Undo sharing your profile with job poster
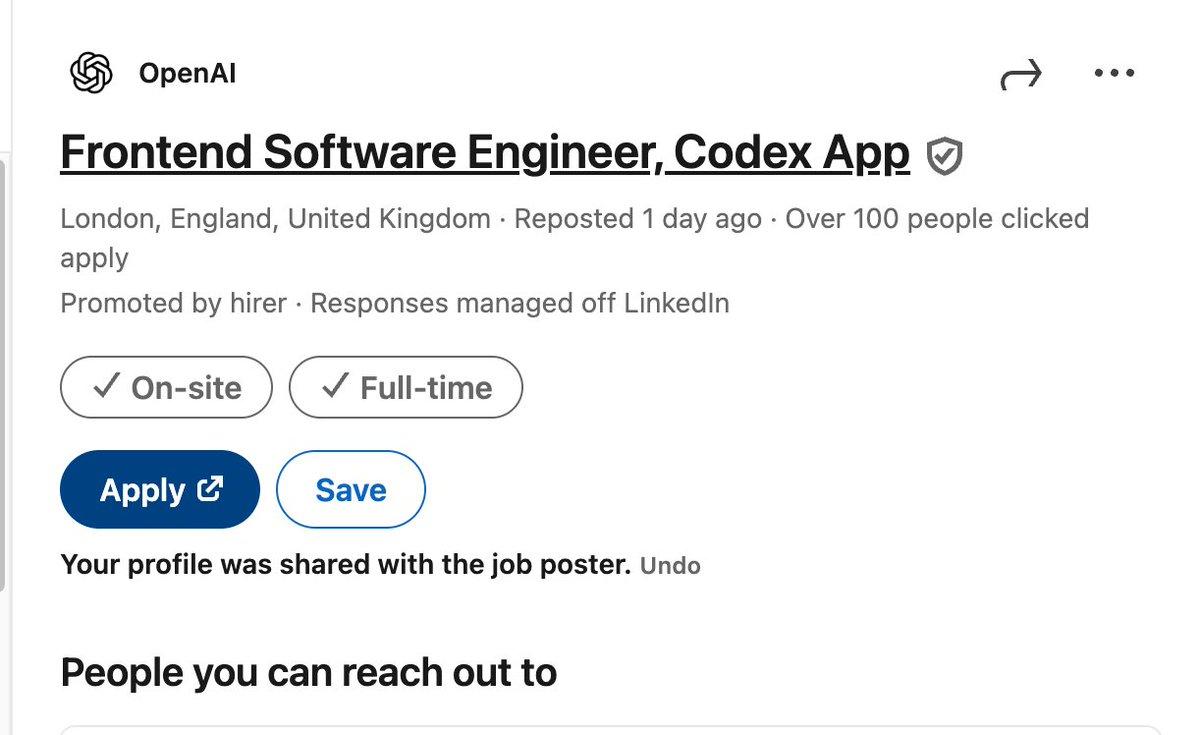The height and width of the screenshot is (735, 1200). 670,566
